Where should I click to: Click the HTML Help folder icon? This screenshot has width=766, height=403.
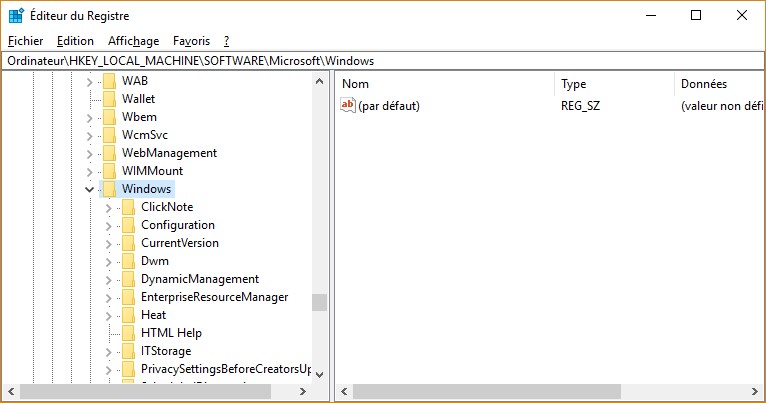pos(128,333)
